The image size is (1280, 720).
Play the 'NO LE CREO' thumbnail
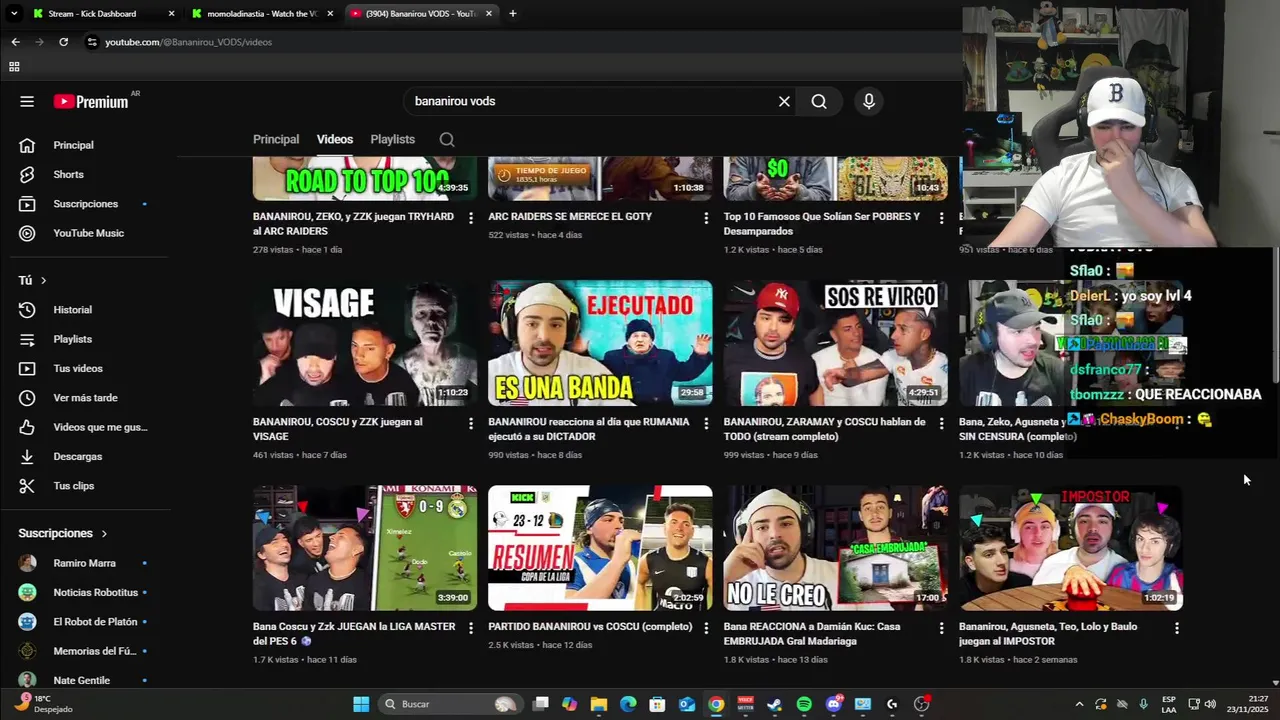pyautogui.click(x=836, y=548)
